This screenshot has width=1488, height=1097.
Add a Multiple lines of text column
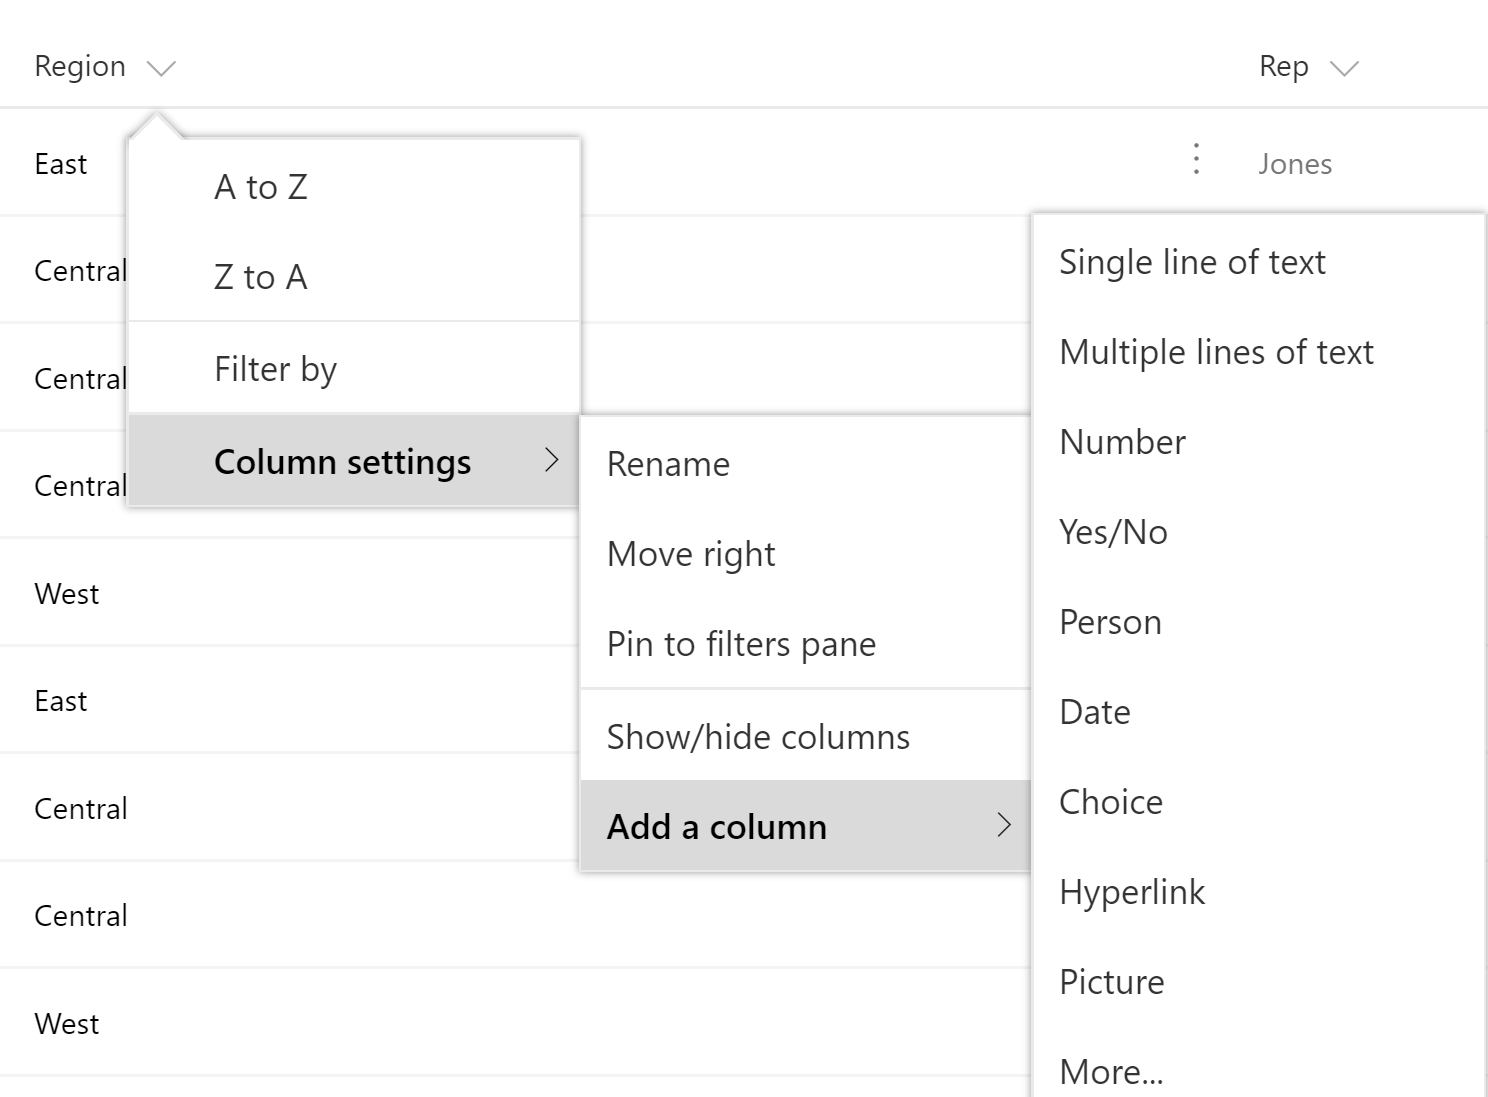[x=1216, y=352]
